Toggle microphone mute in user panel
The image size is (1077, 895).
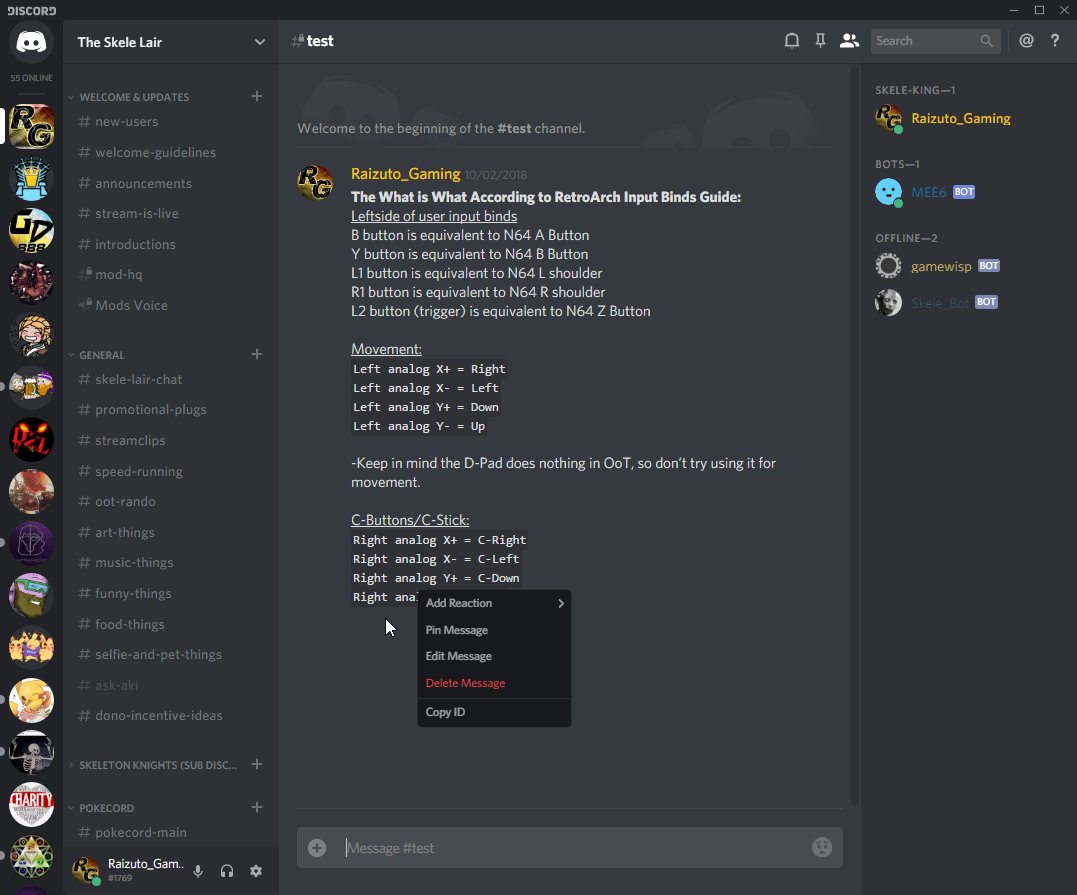pos(198,871)
